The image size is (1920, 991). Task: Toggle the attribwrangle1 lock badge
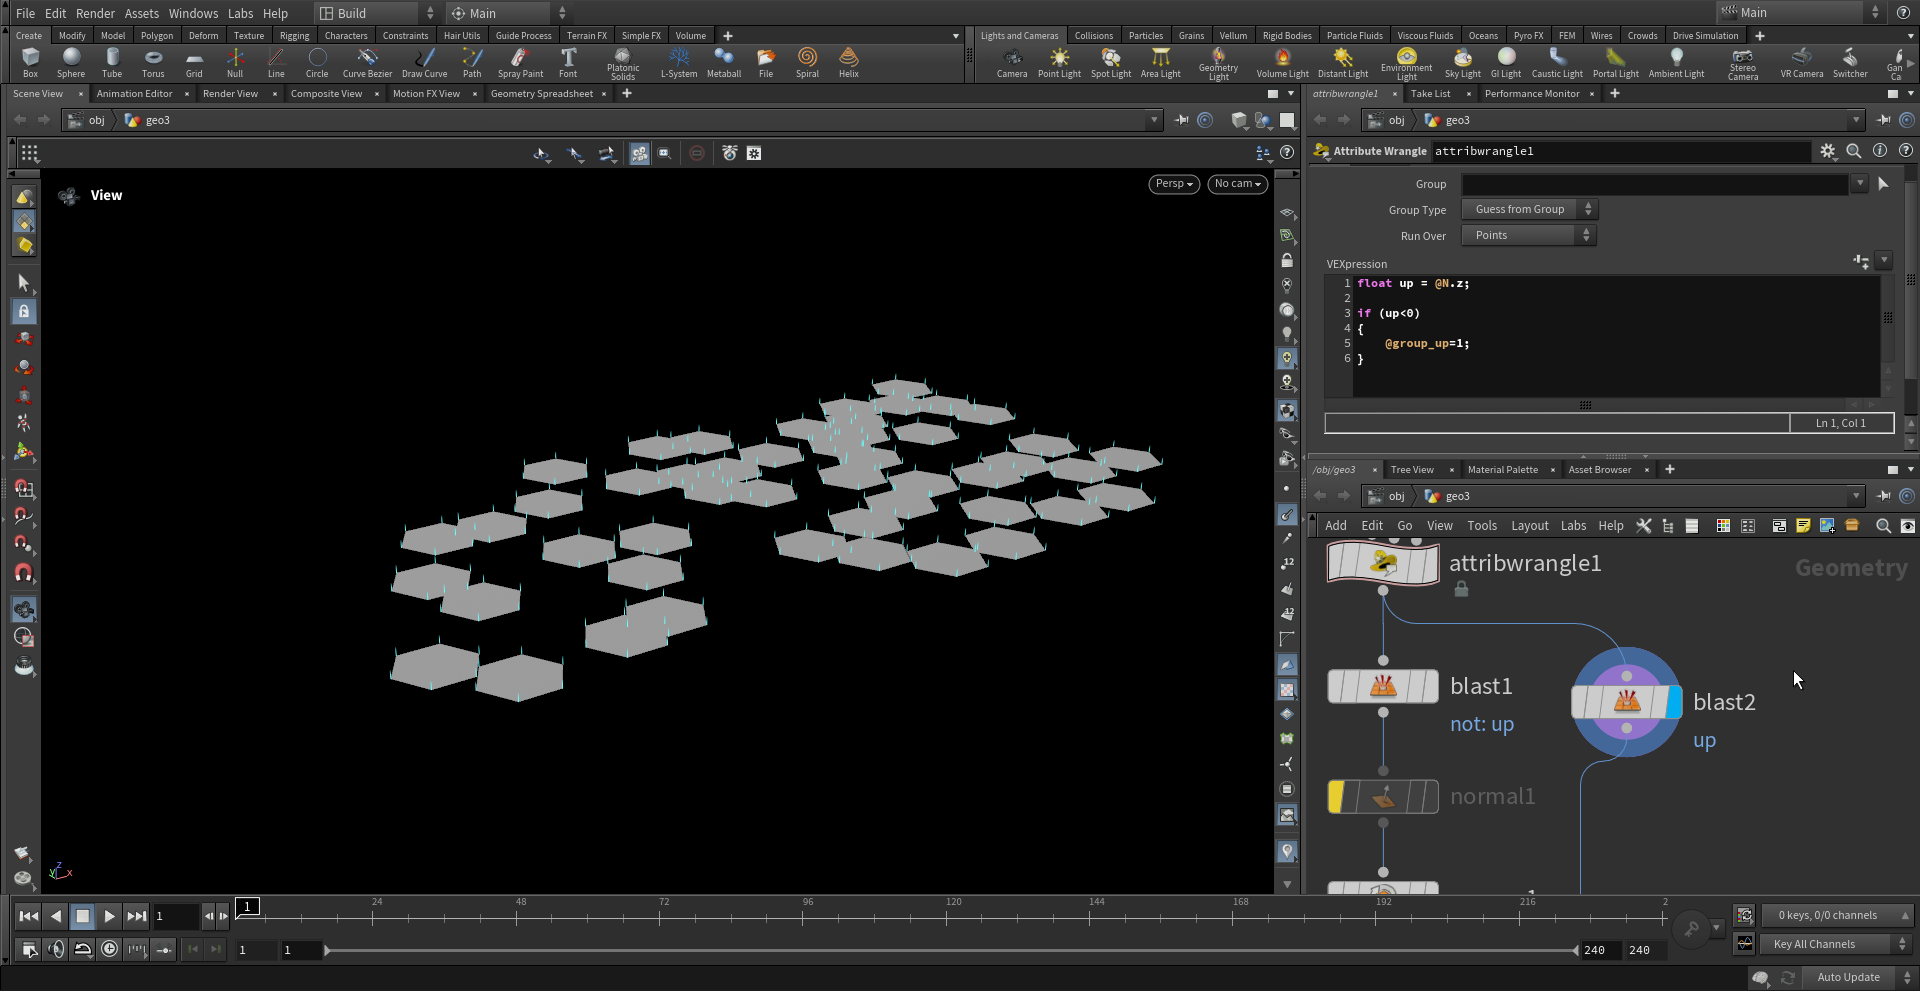pyautogui.click(x=1461, y=590)
